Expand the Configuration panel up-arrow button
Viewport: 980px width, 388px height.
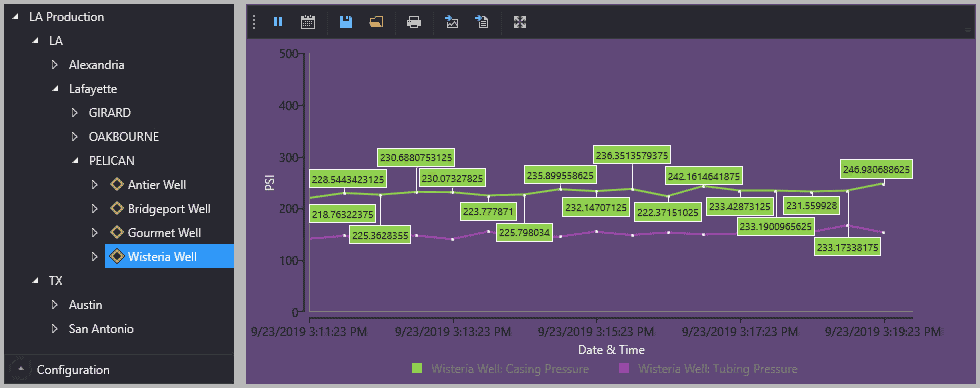pos(21,369)
